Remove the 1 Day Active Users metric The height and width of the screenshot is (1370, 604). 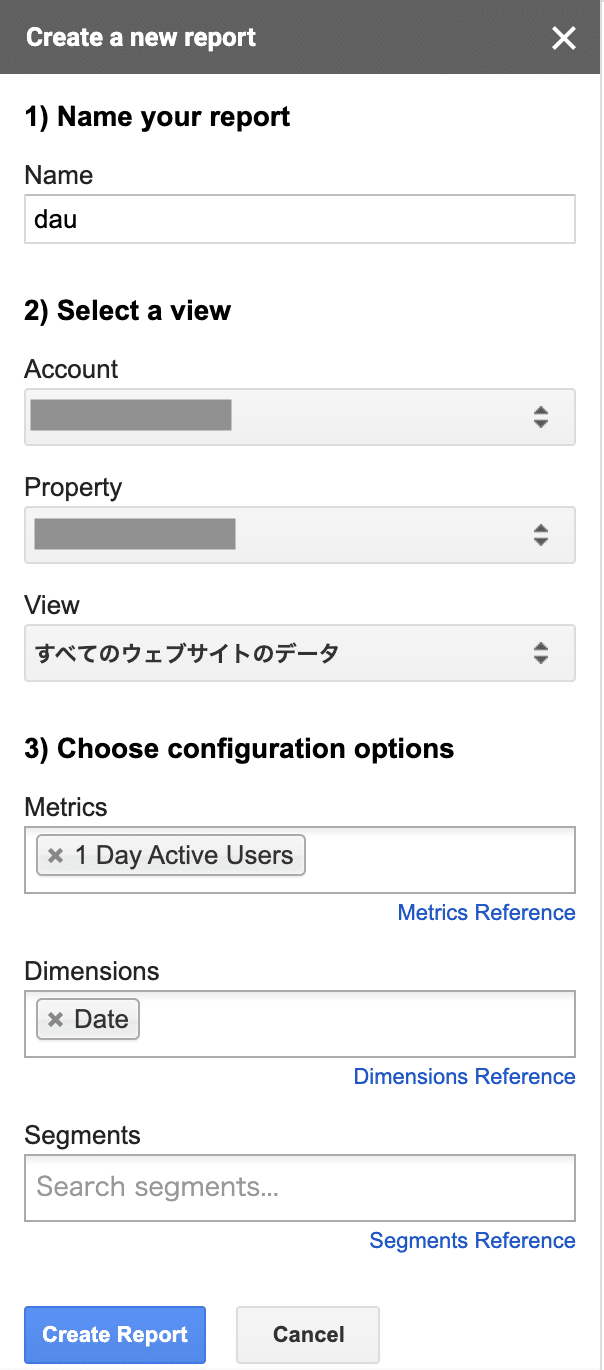[x=56, y=856]
